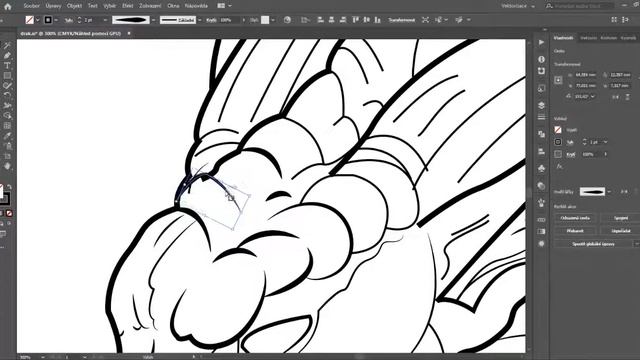Select reference point locator in Transform section
The height and width of the screenshot is (360, 640).
point(558,80)
